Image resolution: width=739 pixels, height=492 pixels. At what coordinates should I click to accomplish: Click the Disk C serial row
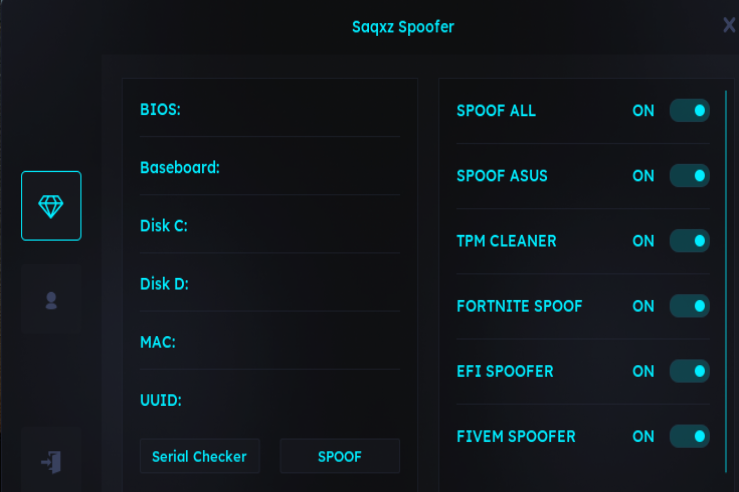(x=269, y=226)
